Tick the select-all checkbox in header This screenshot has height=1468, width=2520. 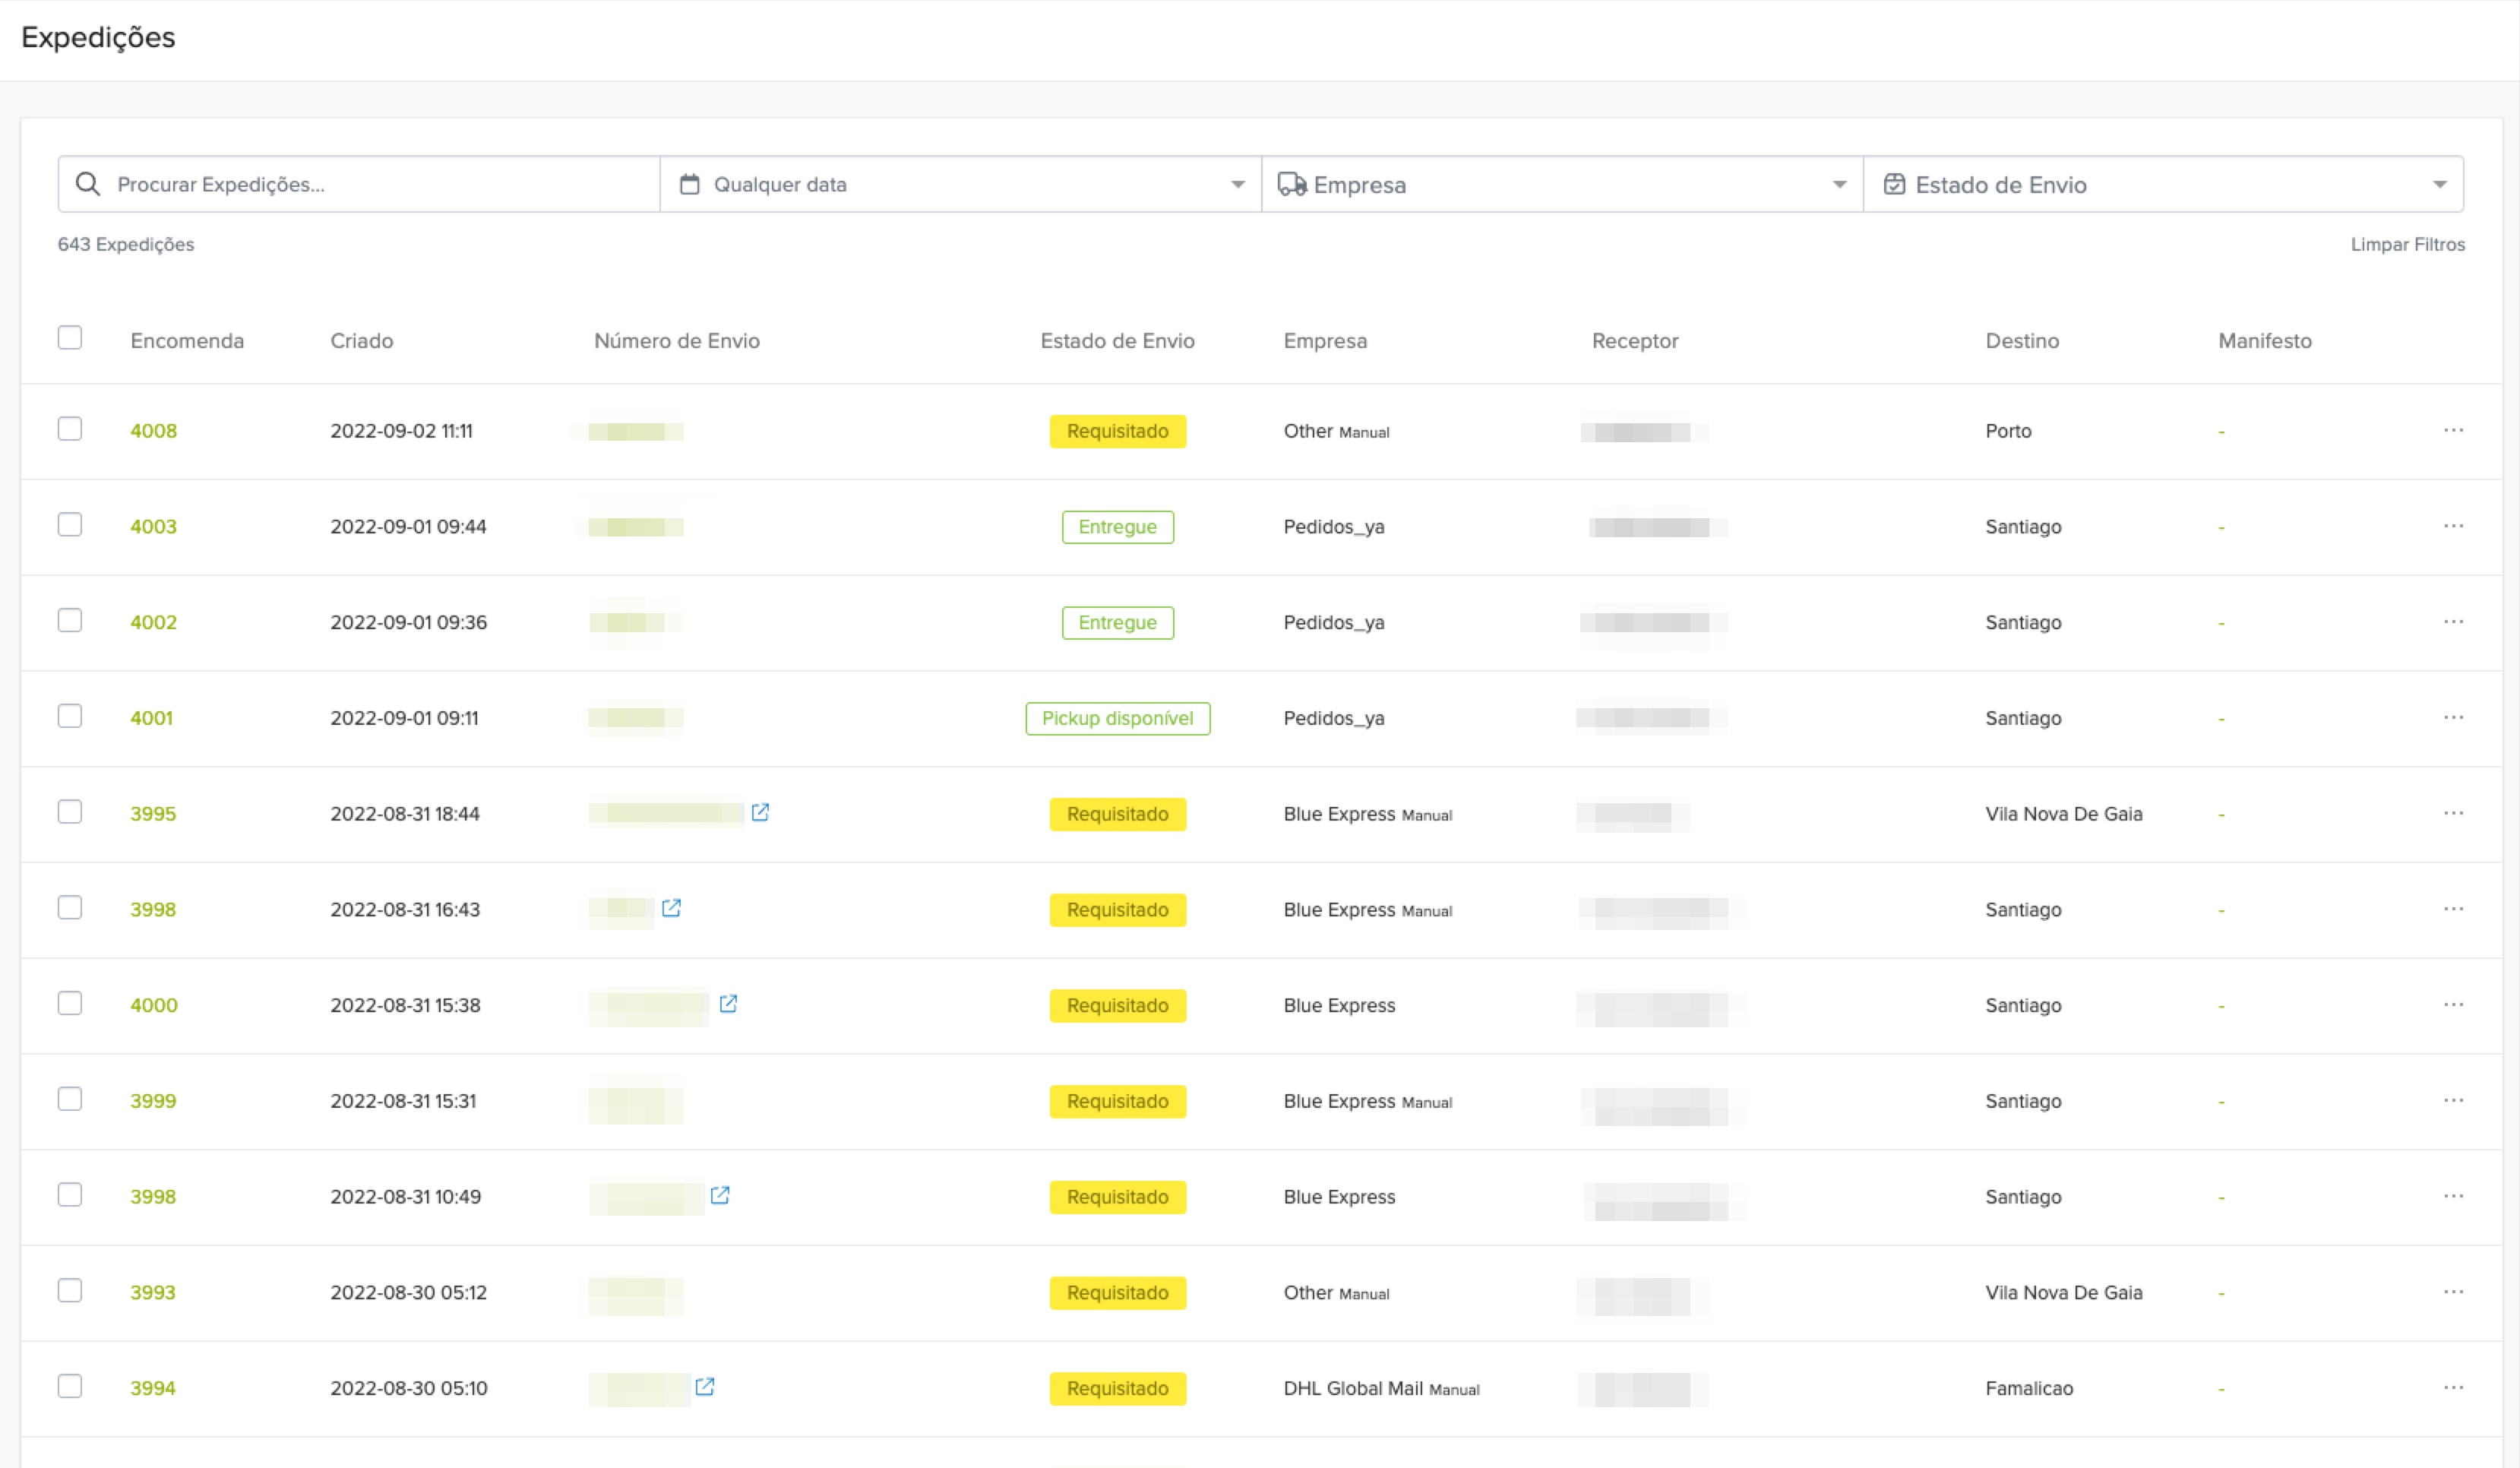click(70, 338)
